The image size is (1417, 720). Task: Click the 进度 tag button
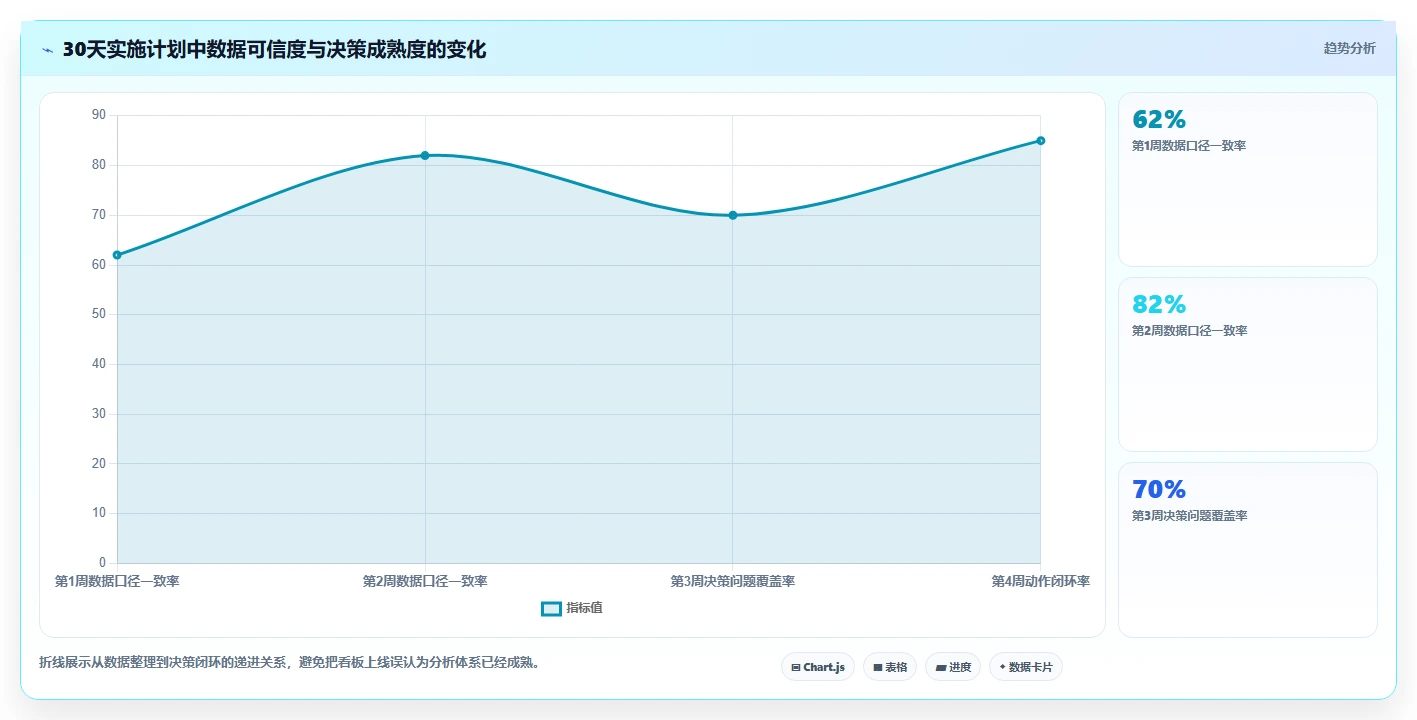click(x=953, y=667)
